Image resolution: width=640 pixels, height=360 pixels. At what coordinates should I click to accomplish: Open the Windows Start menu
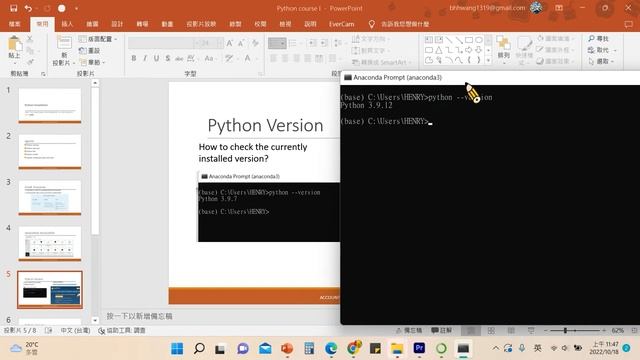tap(177, 349)
